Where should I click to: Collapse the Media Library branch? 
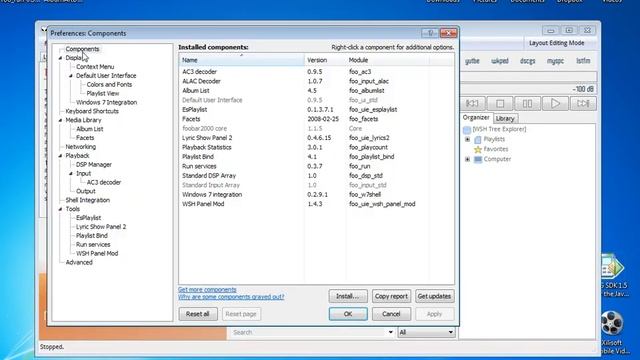pyautogui.click(x=60, y=120)
